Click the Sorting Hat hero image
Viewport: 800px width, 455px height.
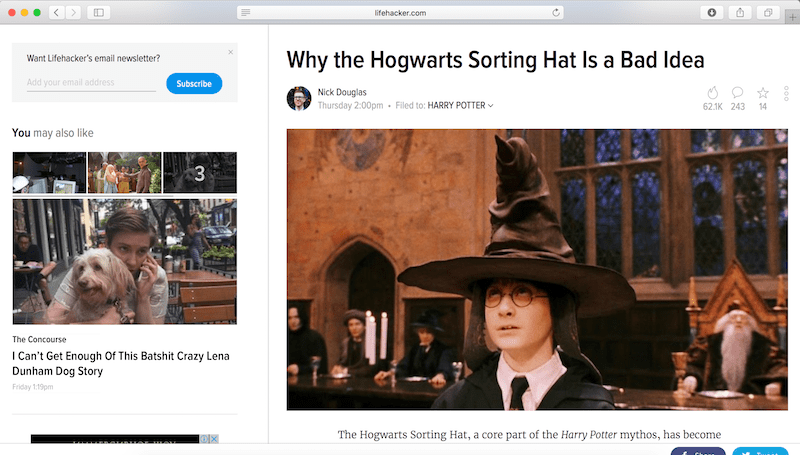click(x=537, y=269)
